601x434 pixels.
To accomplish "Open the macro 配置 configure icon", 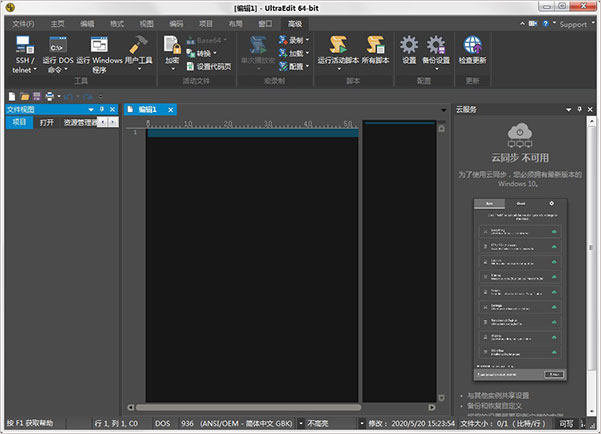I will point(283,67).
